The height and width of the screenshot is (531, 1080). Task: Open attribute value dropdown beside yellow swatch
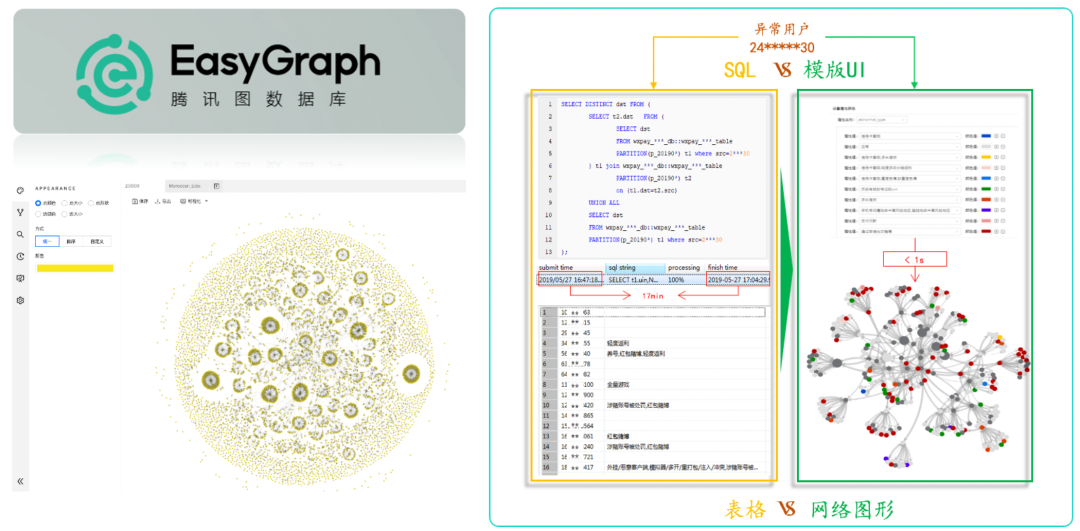pyautogui.click(x=910, y=157)
